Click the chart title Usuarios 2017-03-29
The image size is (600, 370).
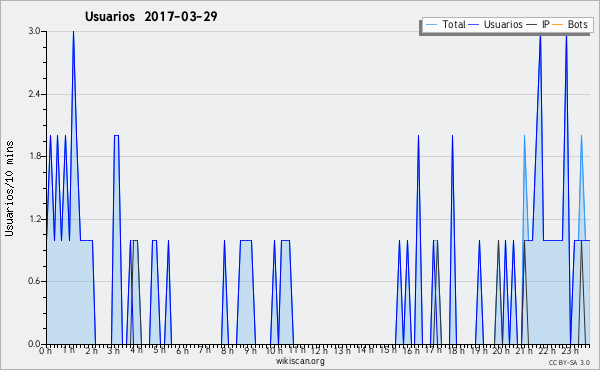[151, 16]
